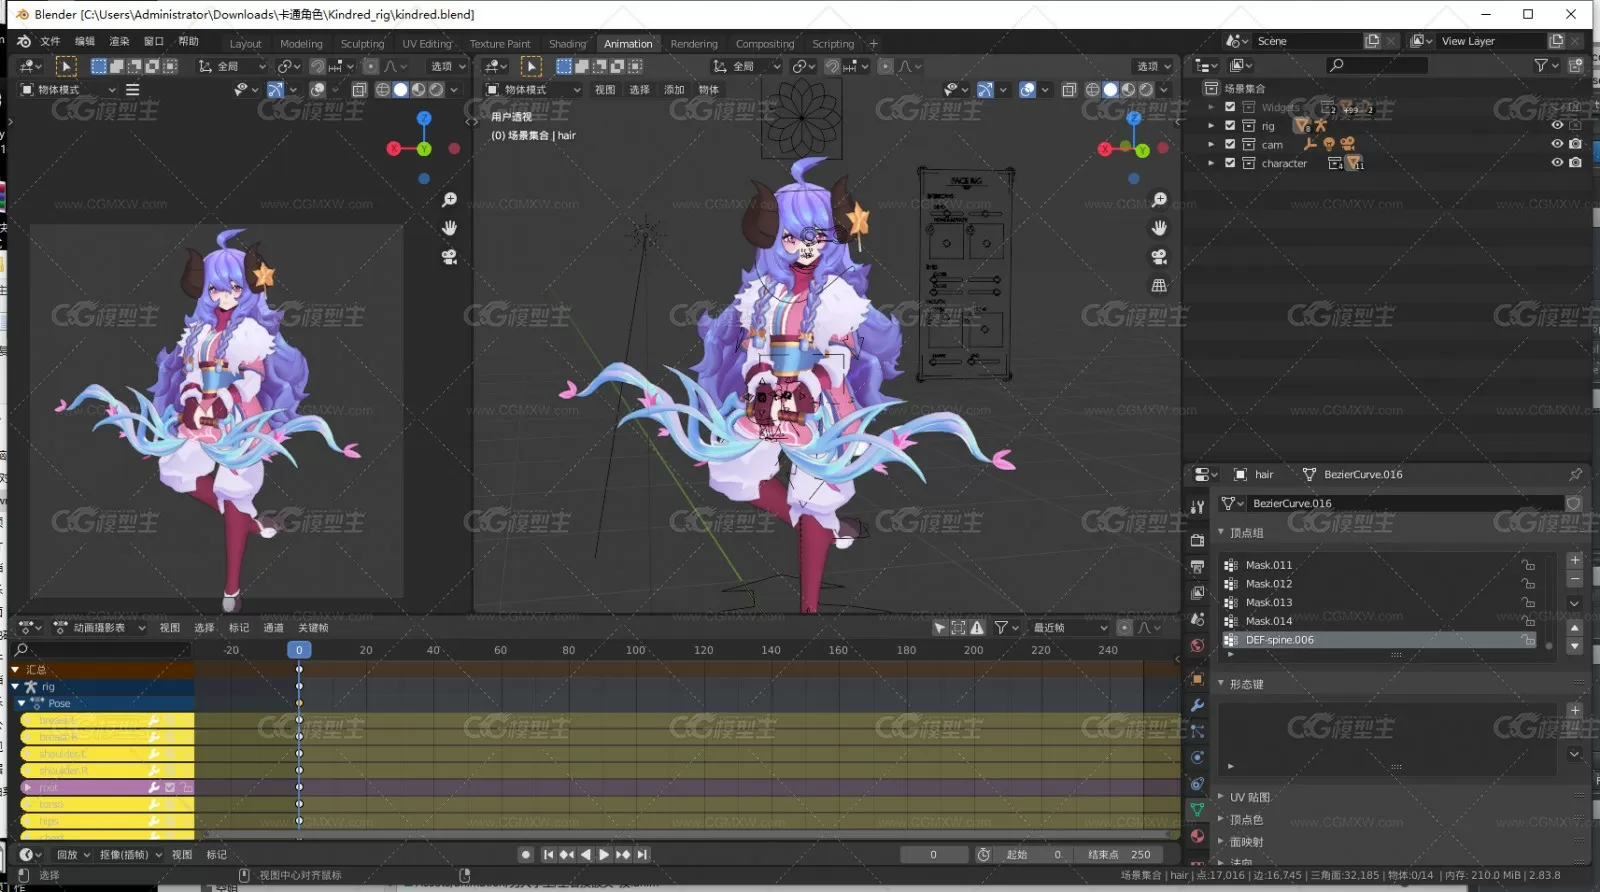Hide the rig collection with its eye icon
1600x892 pixels.
click(x=1557, y=126)
